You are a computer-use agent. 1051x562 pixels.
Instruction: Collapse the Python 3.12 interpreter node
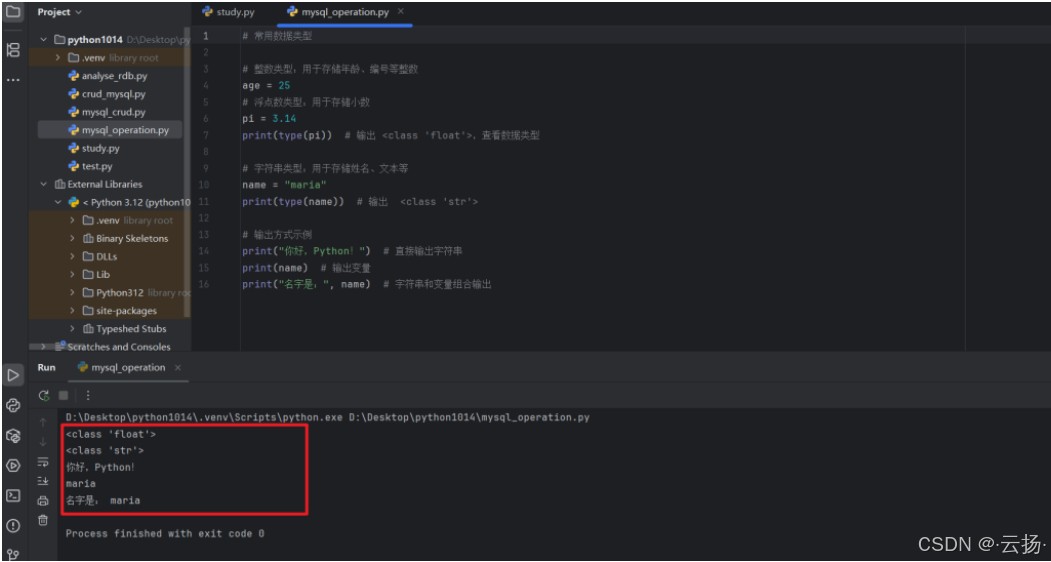click(58, 203)
